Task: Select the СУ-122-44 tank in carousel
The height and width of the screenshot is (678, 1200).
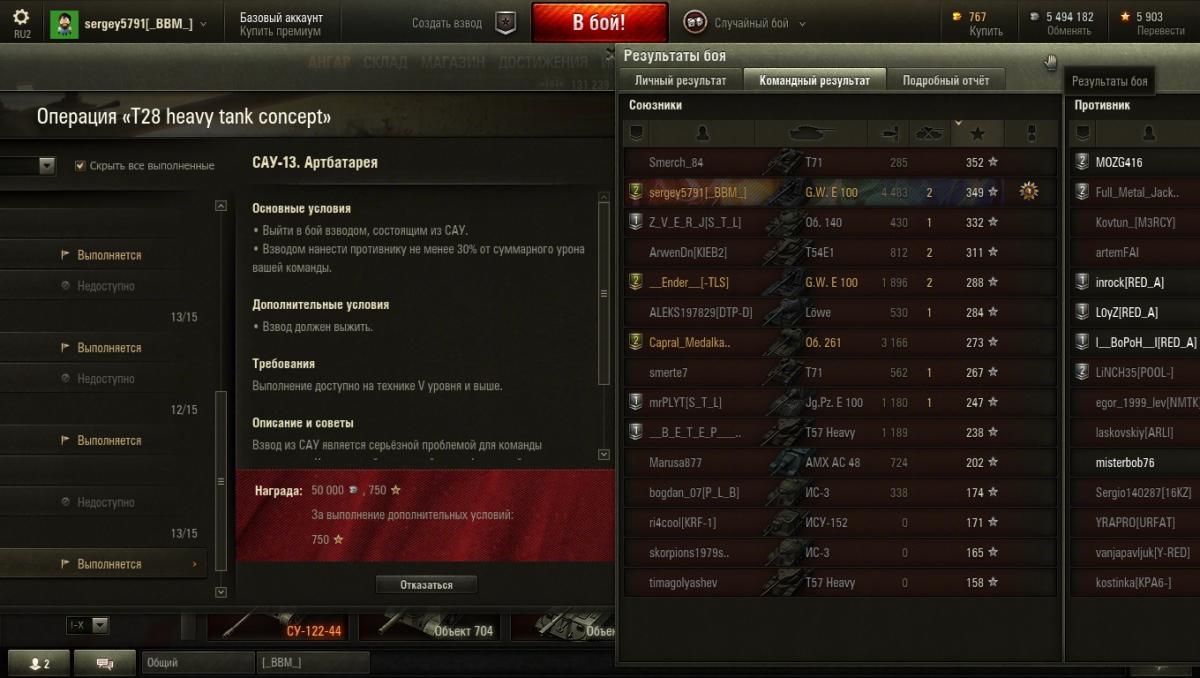Action: pyautogui.click(x=282, y=627)
